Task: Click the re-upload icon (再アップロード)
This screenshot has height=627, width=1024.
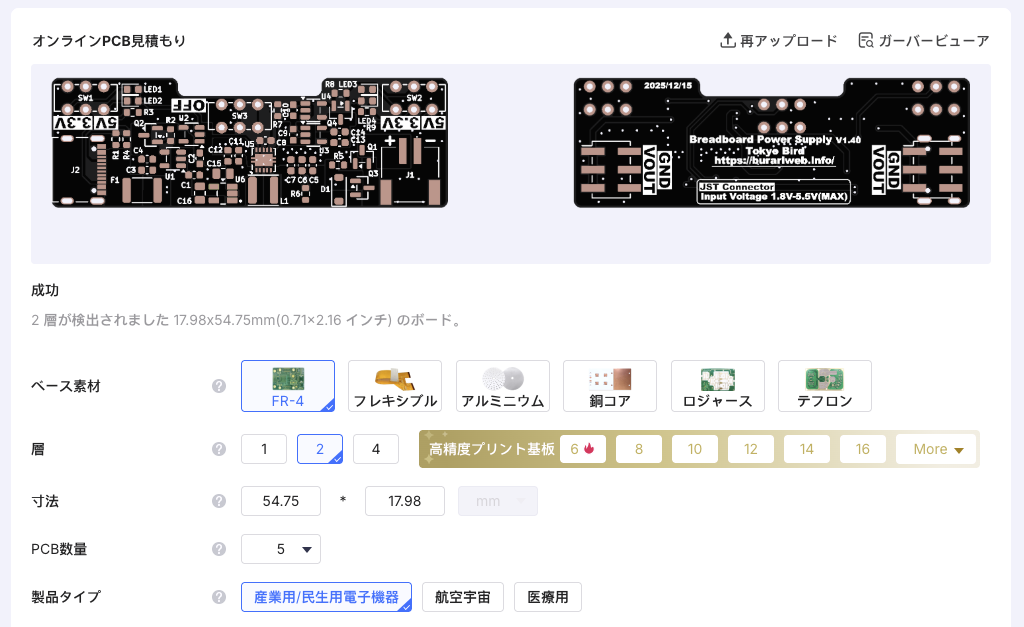Action: tap(728, 41)
